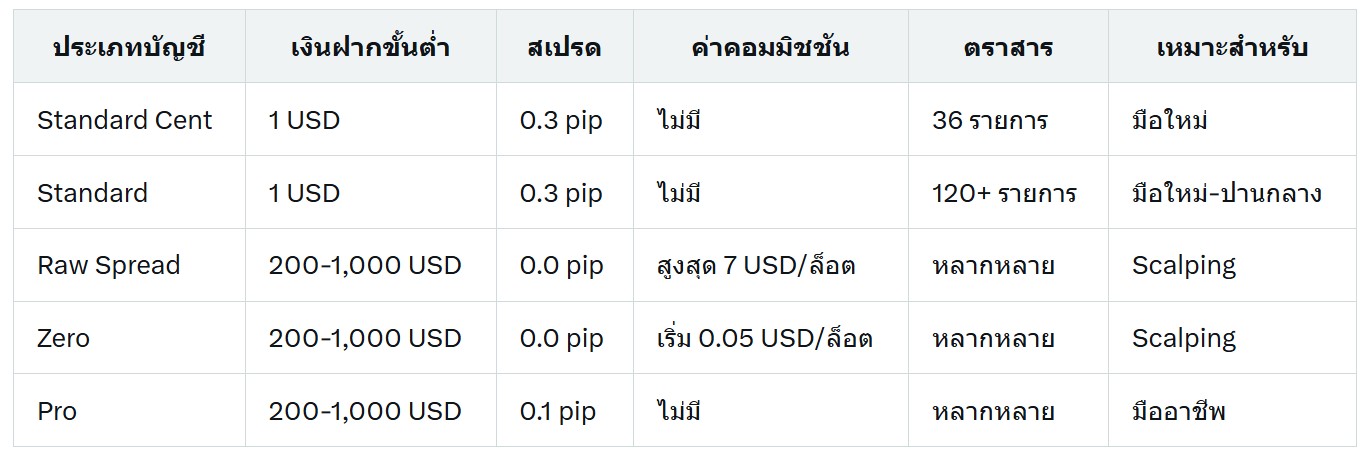Click the Raw Spread row's 200-1,000 USD cell
1371x462 pixels.
coord(371,266)
